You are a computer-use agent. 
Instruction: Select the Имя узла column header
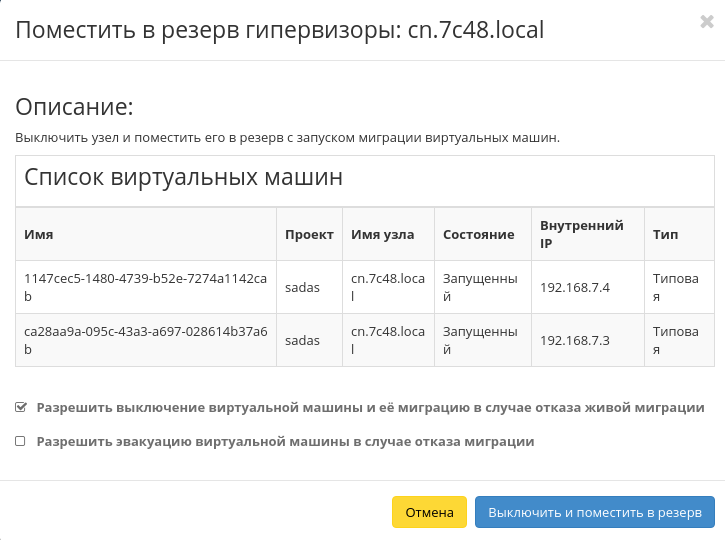coord(383,235)
